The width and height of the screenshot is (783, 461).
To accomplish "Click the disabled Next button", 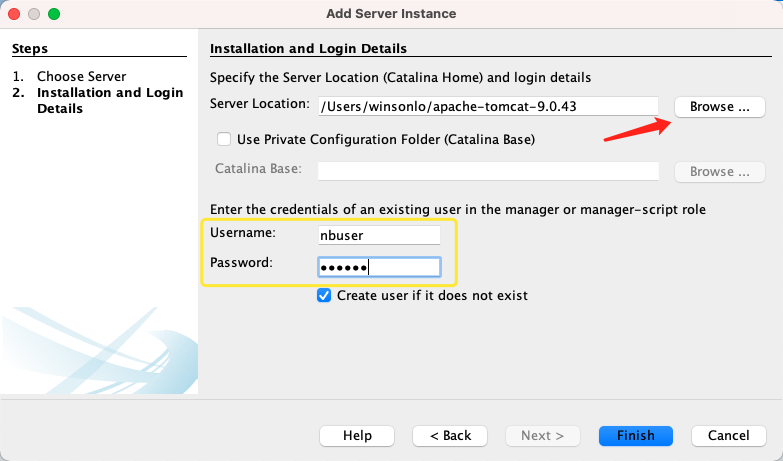I will point(543,436).
